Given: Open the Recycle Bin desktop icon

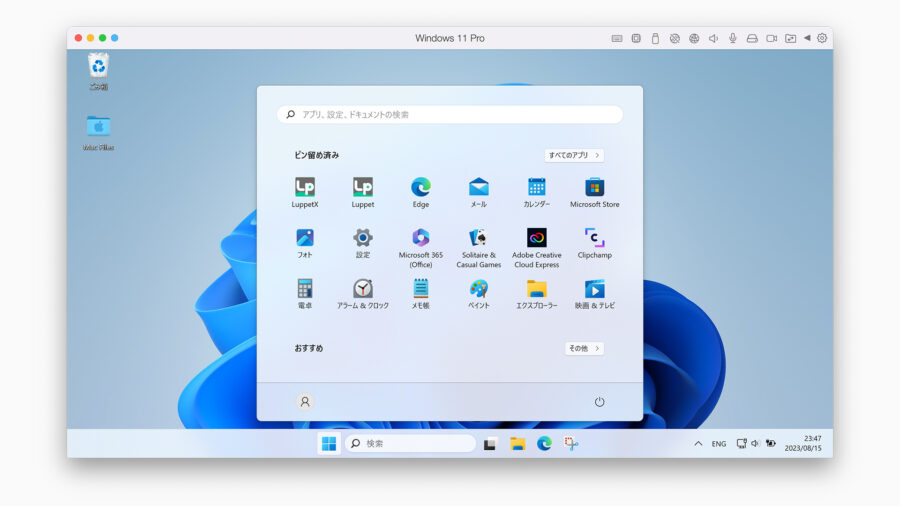Looking at the screenshot, I should click(x=98, y=72).
